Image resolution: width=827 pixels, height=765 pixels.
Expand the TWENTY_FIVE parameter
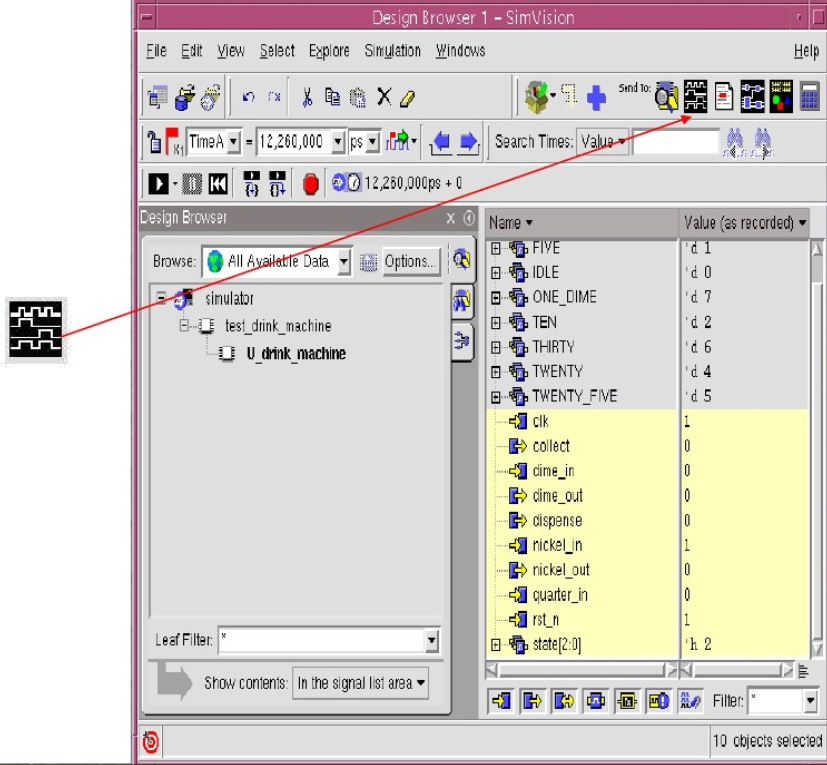click(x=495, y=396)
